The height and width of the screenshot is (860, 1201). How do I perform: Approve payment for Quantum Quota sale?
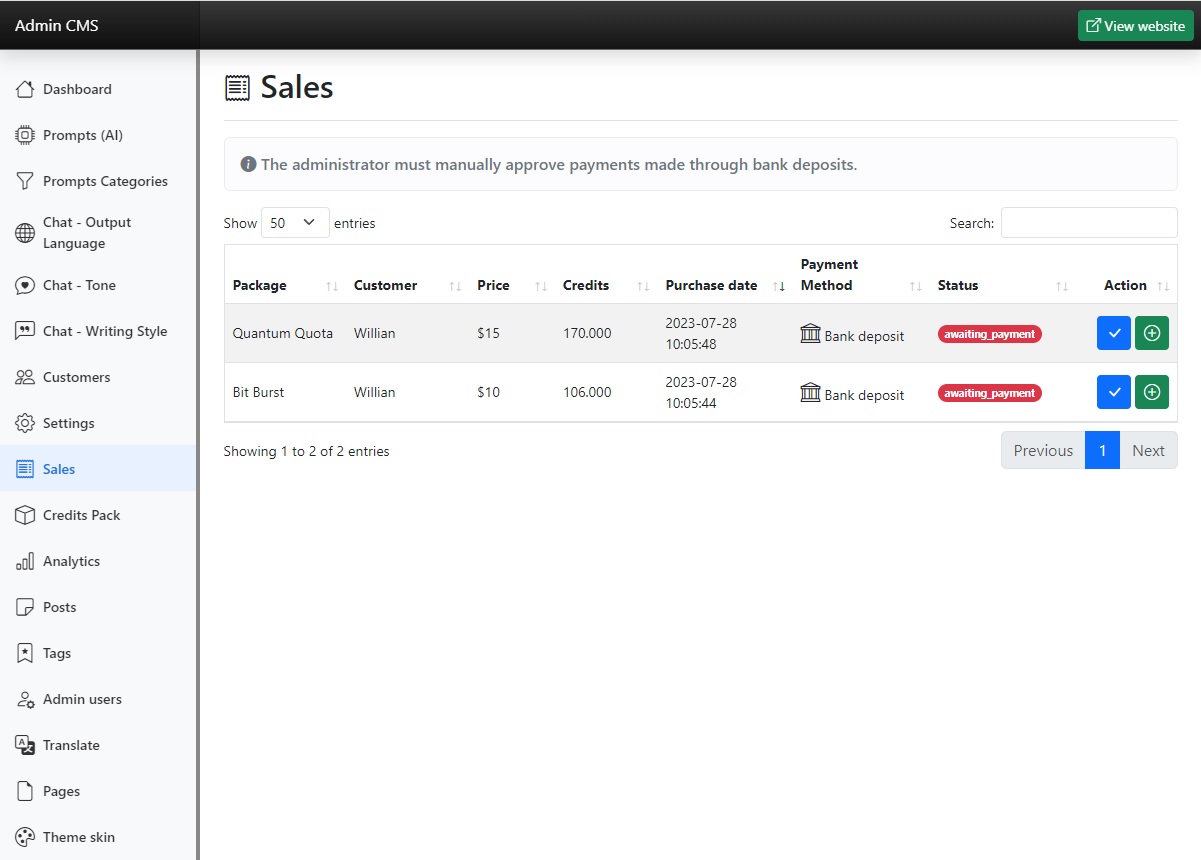coord(1113,333)
